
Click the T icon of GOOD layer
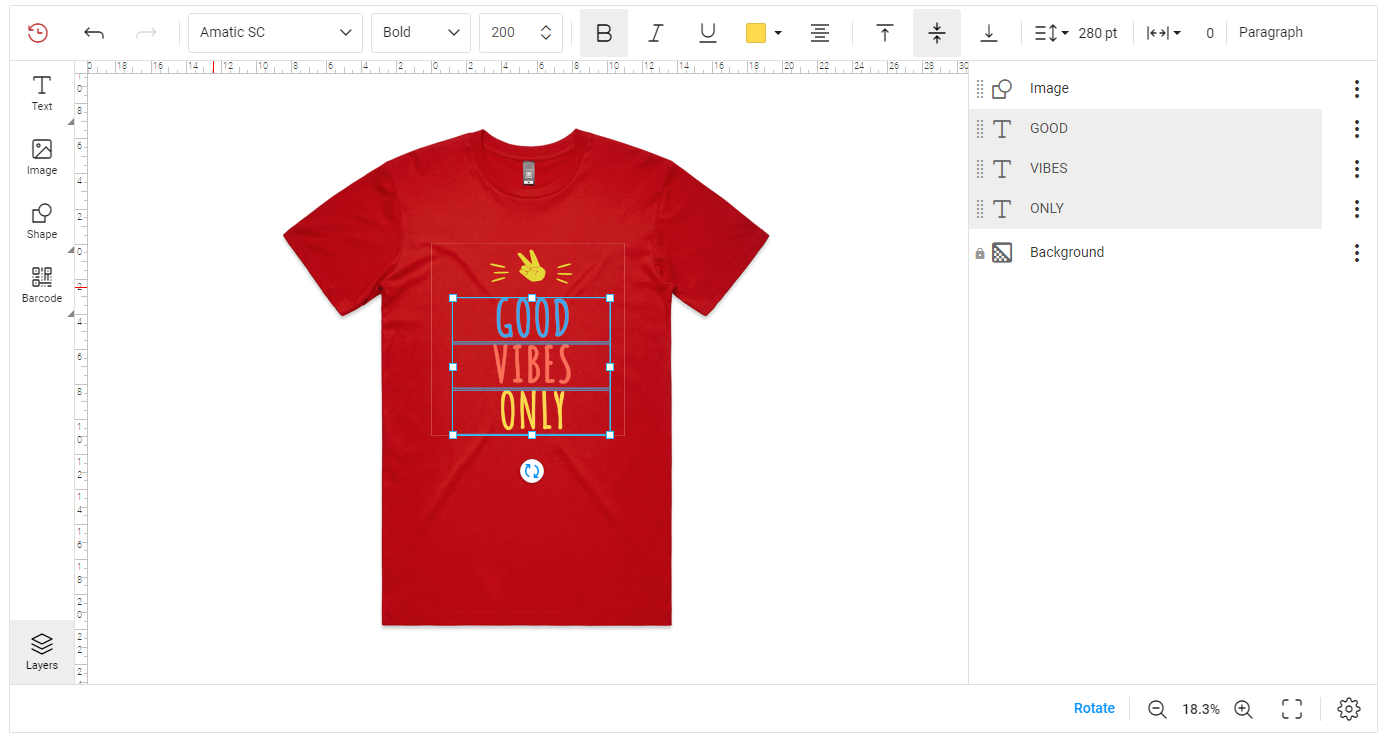[x=1002, y=129]
